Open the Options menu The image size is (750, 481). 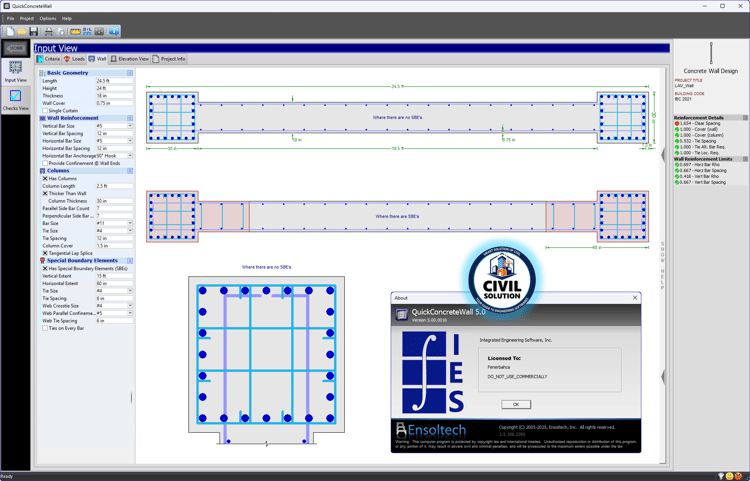click(x=48, y=19)
